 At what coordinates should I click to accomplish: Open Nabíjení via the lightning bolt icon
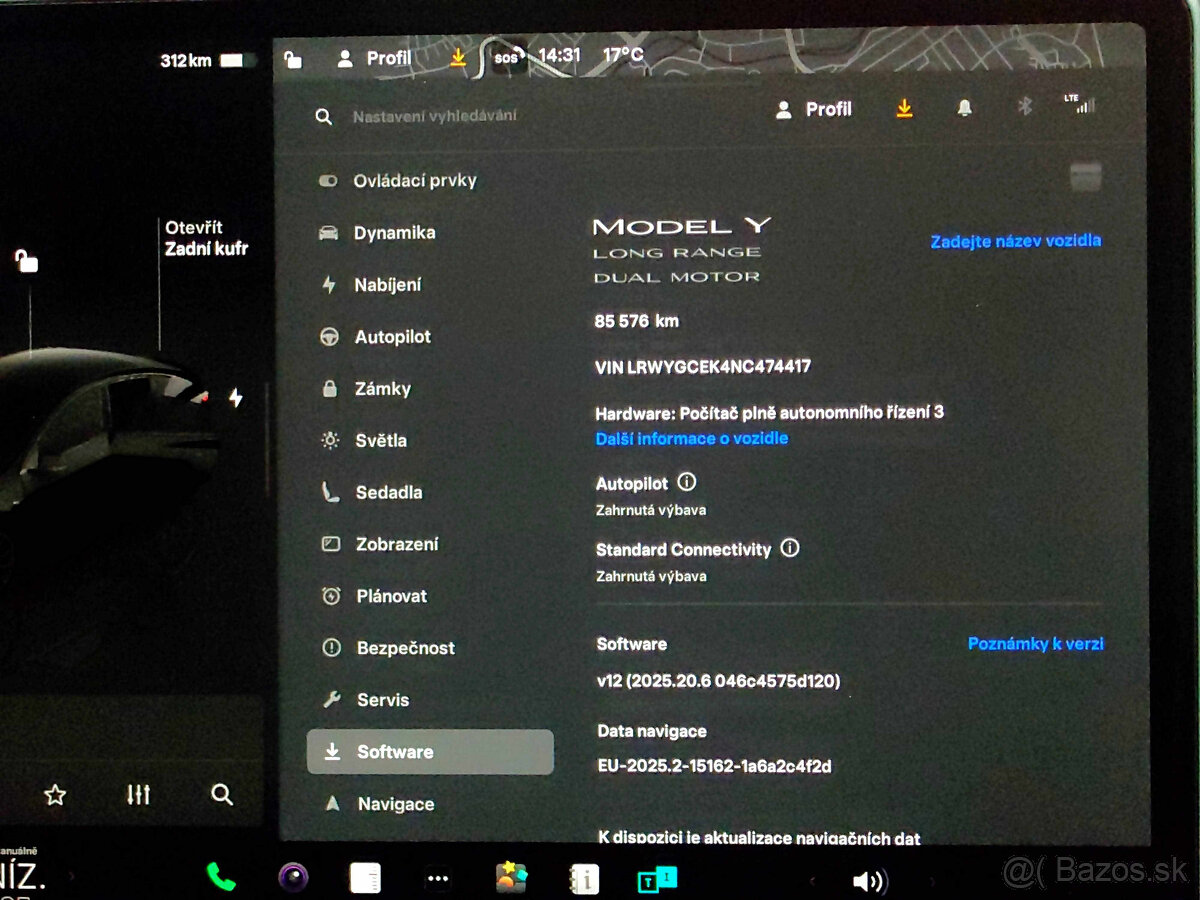[331, 285]
